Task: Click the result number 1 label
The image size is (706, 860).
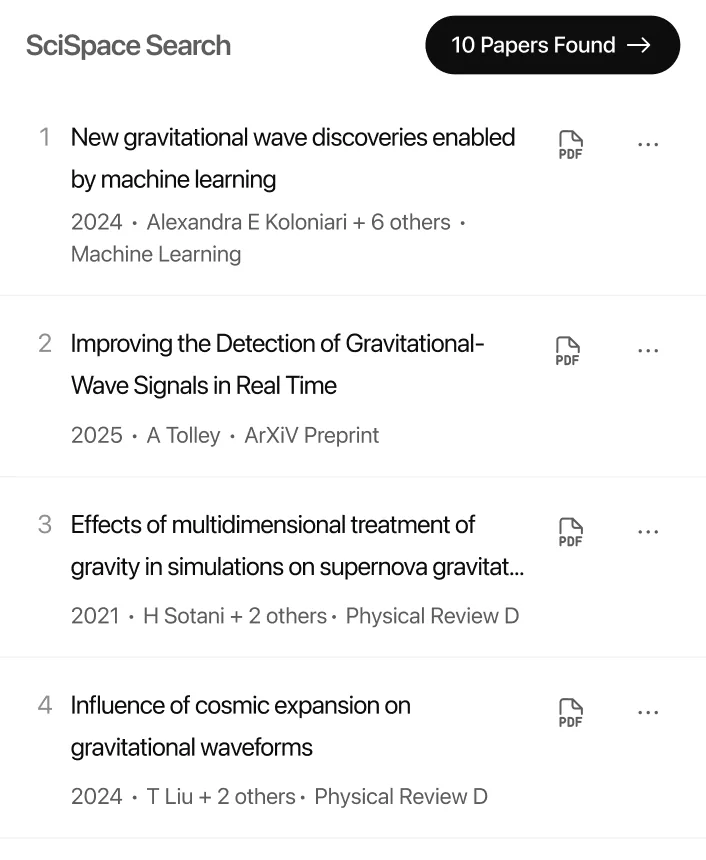Action: tap(45, 137)
